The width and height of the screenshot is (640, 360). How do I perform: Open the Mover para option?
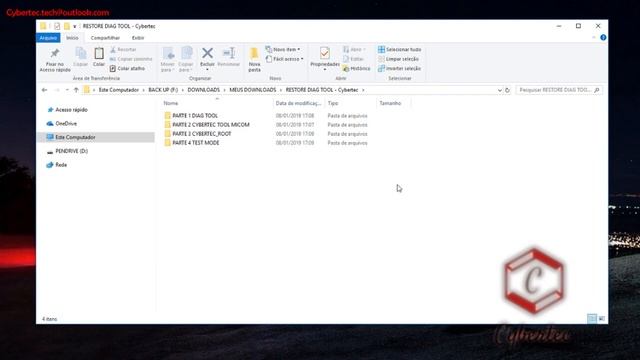pos(168,60)
